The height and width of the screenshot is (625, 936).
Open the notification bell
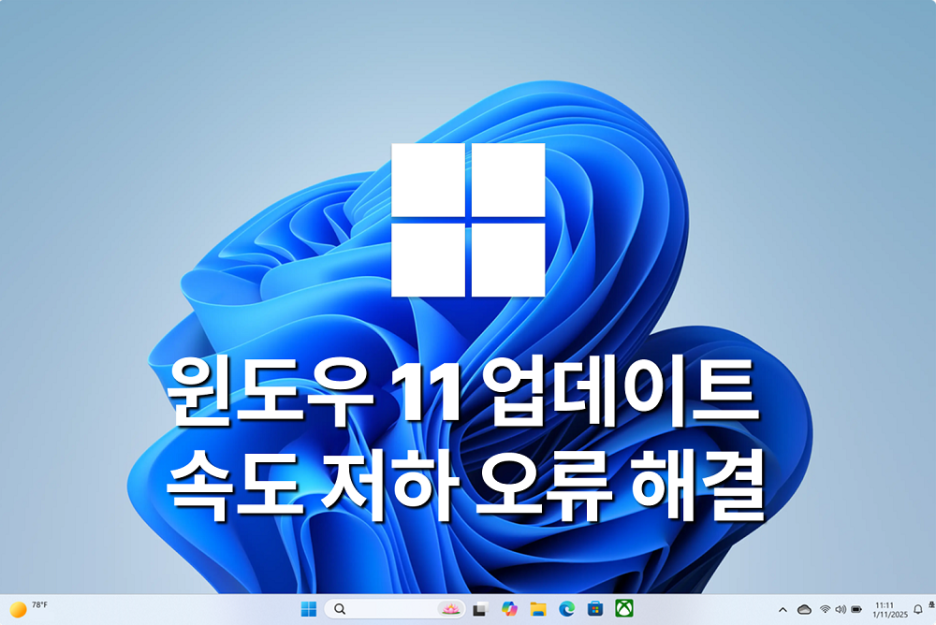(918, 609)
